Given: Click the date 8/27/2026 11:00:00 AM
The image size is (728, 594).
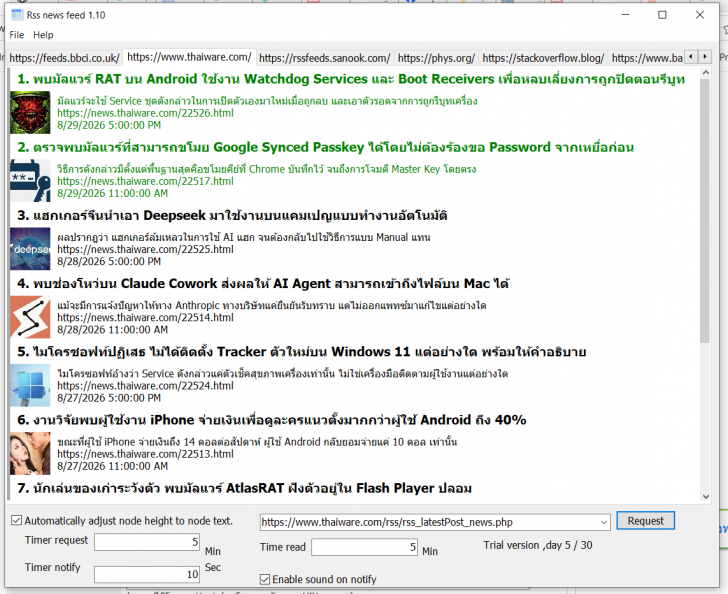Looking at the screenshot, I should [x=112, y=467].
